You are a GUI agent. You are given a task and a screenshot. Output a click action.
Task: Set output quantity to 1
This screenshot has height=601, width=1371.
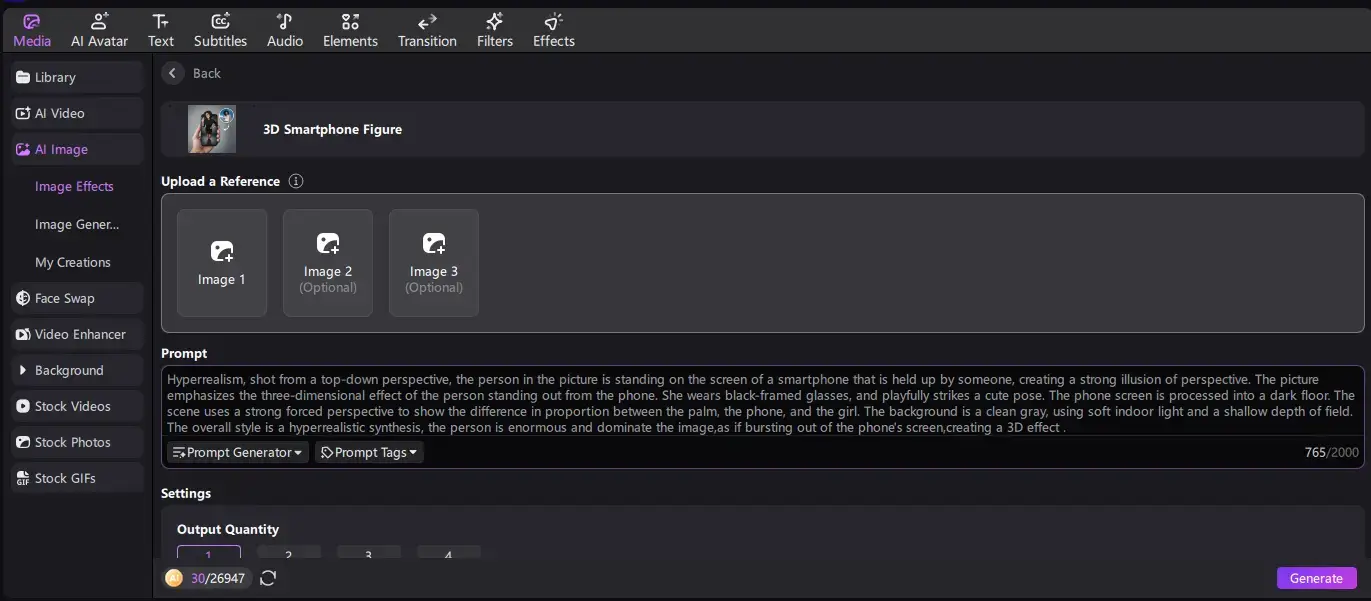(x=209, y=554)
